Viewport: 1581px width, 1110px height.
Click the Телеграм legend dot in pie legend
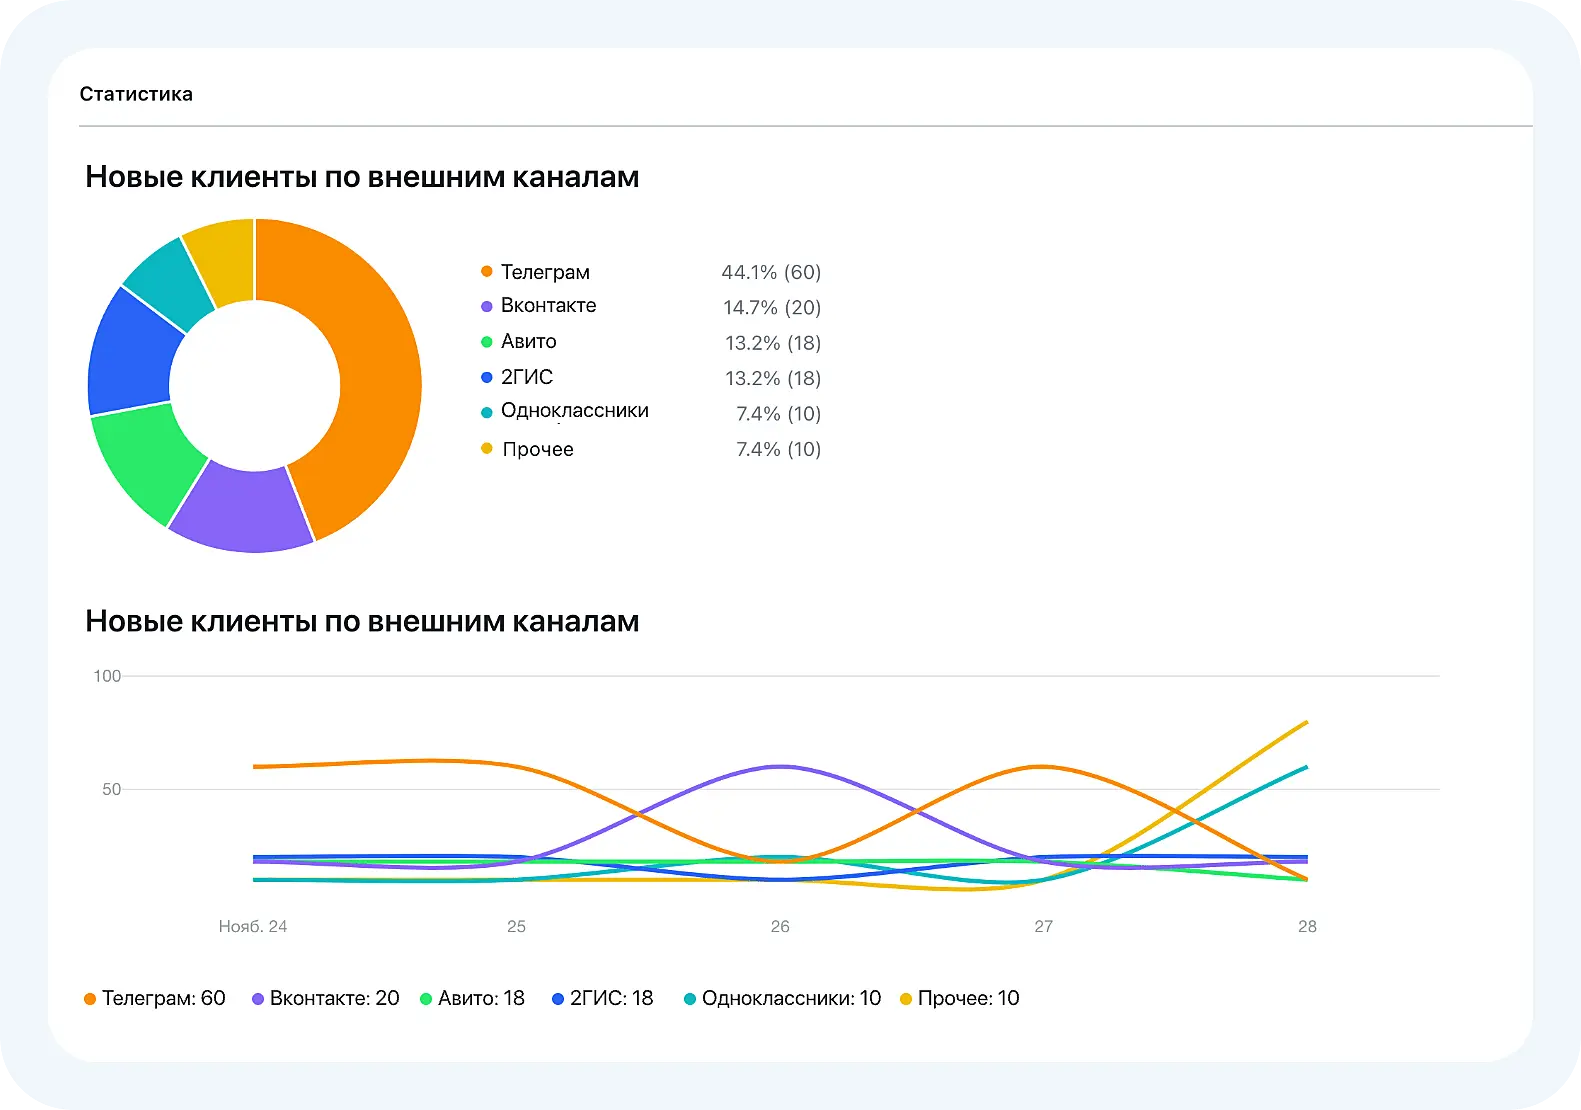click(487, 272)
